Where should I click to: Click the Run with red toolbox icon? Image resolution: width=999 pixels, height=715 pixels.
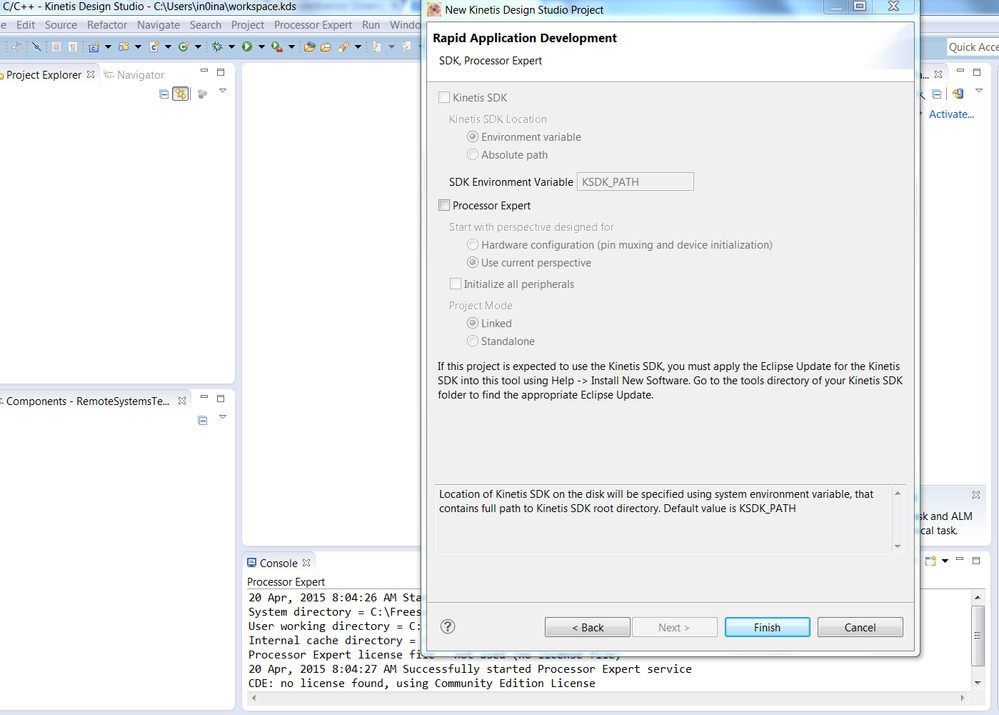(277, 47)
